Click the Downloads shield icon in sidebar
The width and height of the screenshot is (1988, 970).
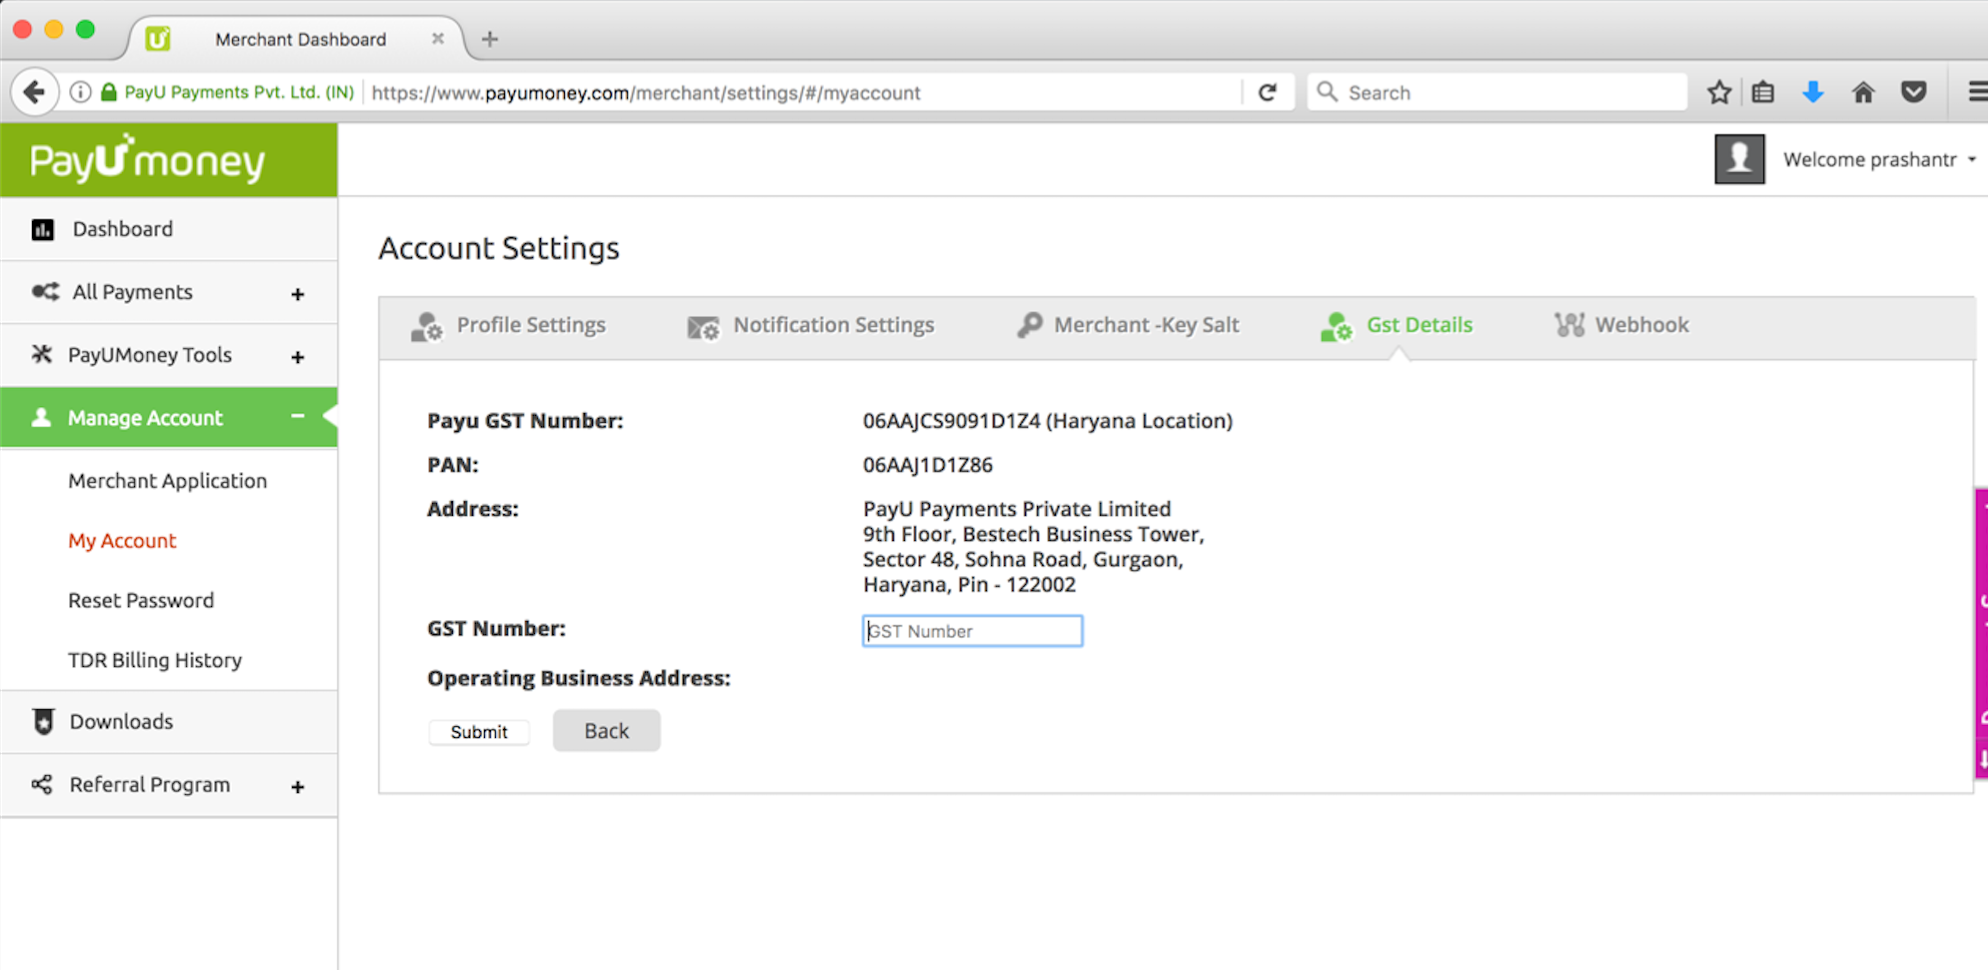pyautogui.click(x=43, y=721)
